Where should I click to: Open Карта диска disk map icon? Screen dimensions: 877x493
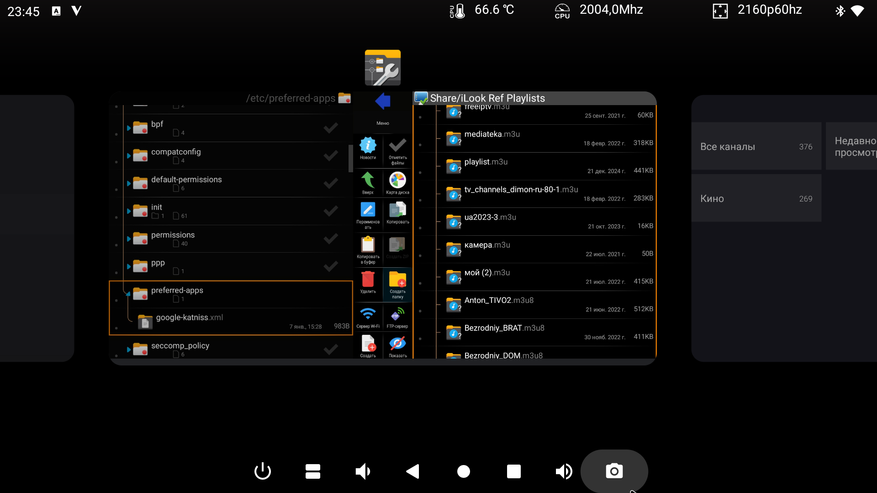398,180
